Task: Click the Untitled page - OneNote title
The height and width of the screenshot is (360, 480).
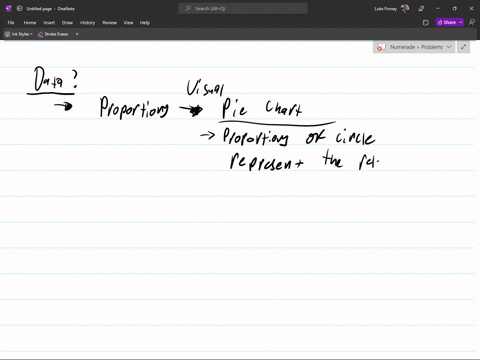Action: (51, 9)
